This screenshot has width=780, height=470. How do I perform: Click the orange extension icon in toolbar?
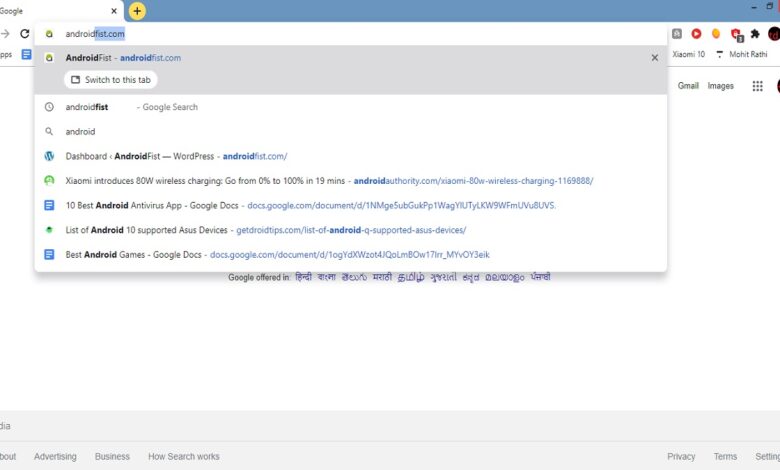point(716,33)
